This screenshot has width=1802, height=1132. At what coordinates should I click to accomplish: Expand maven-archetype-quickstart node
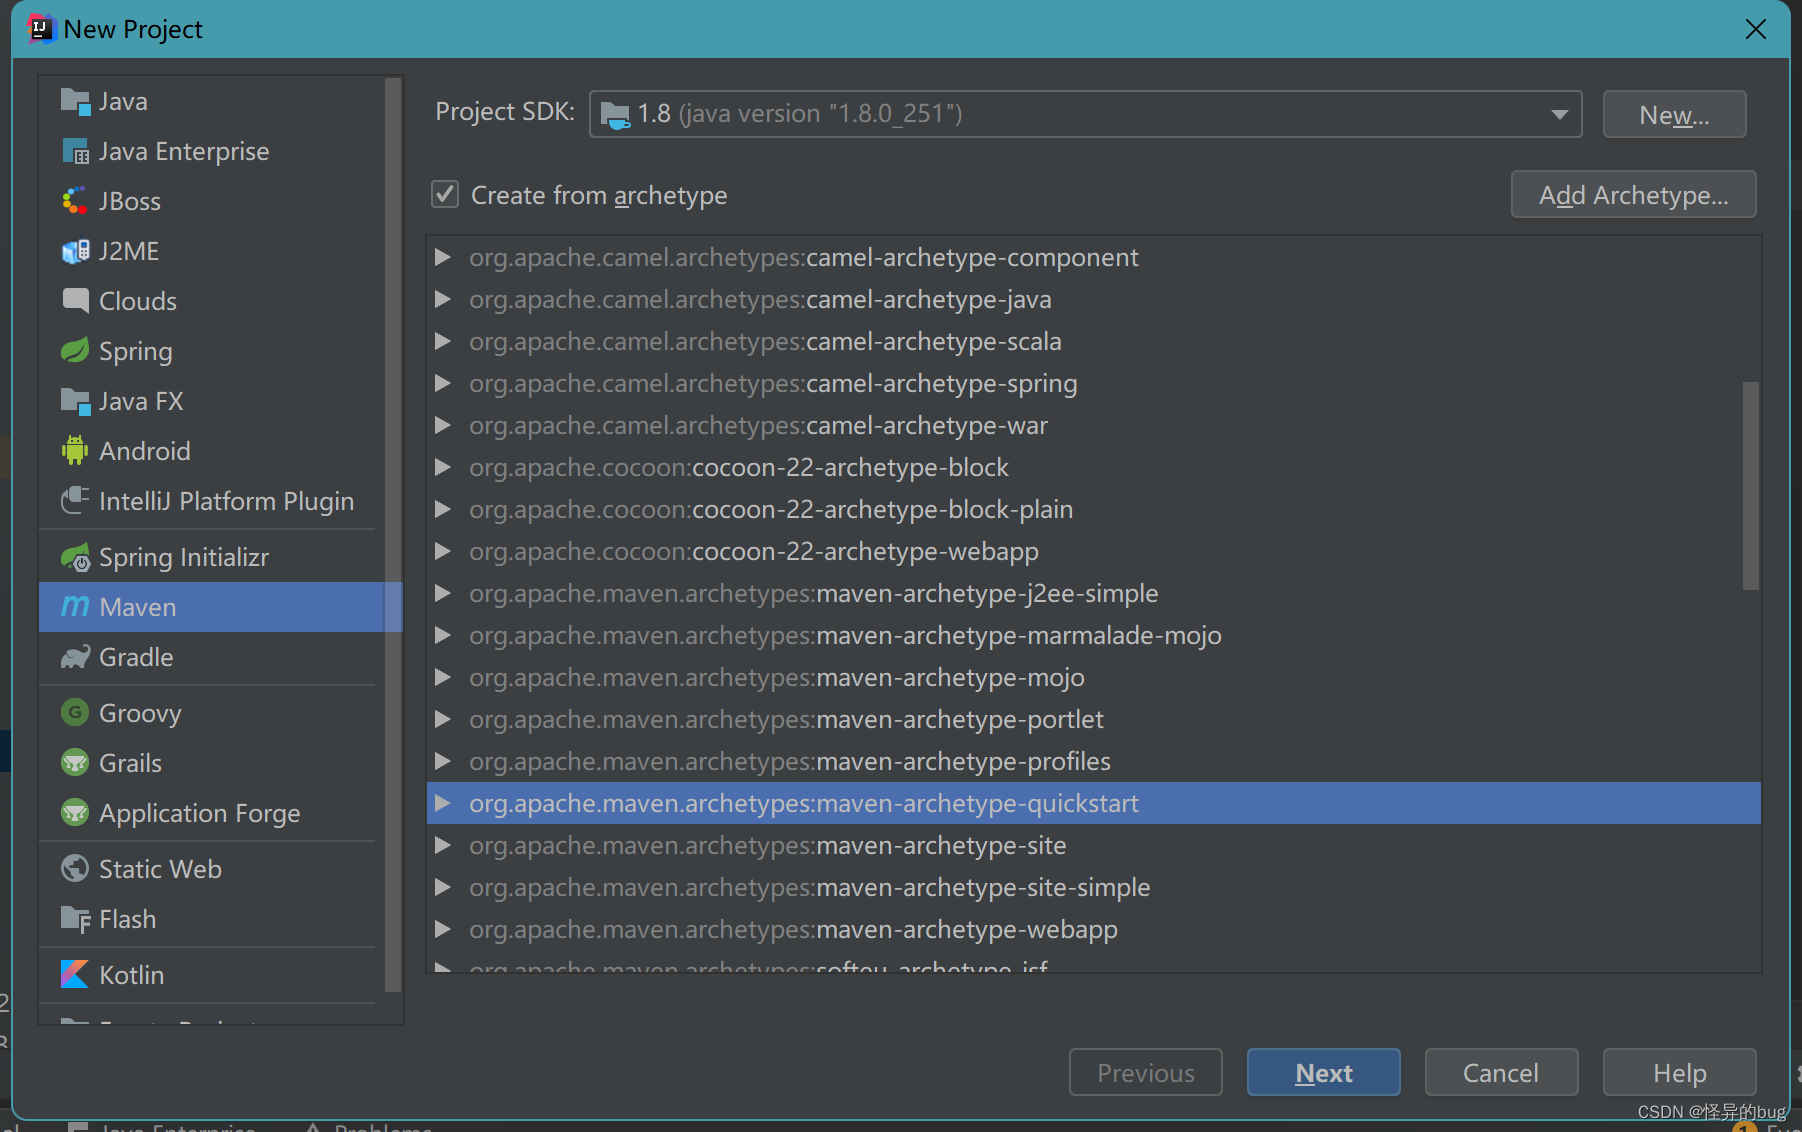point(442,803)
